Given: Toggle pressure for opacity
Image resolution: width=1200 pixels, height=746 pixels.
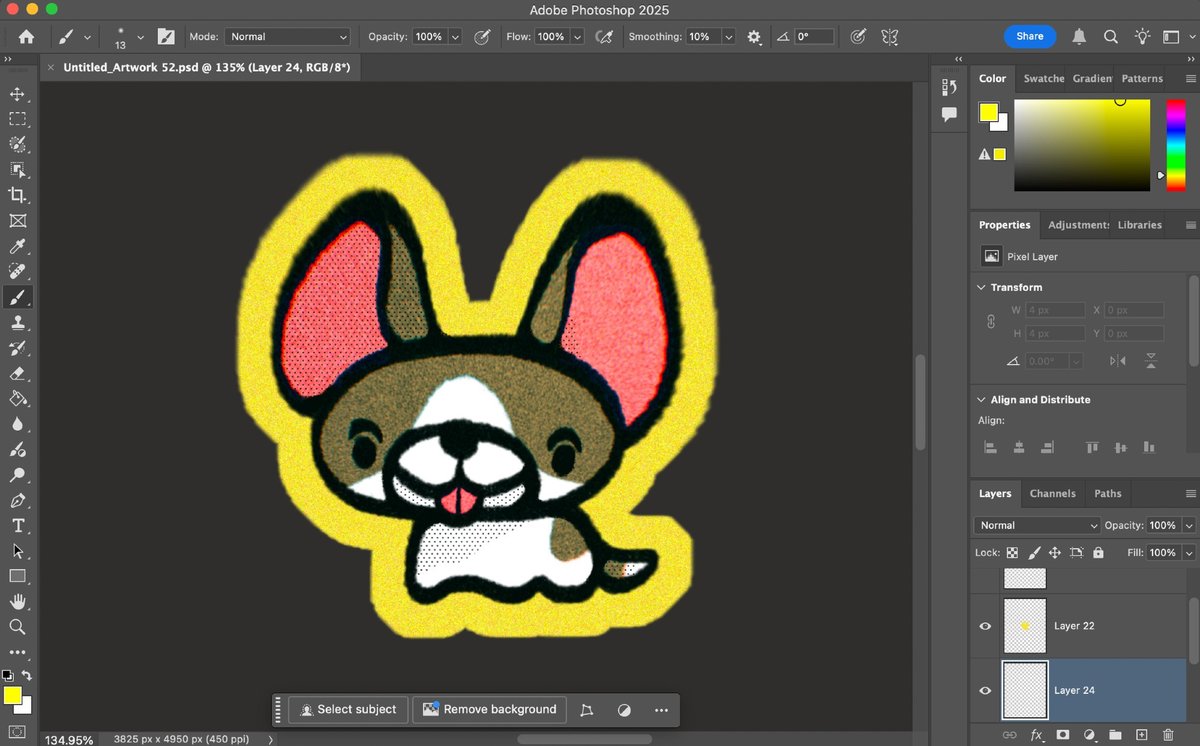Looking at the screenshot, I should 482,36.
